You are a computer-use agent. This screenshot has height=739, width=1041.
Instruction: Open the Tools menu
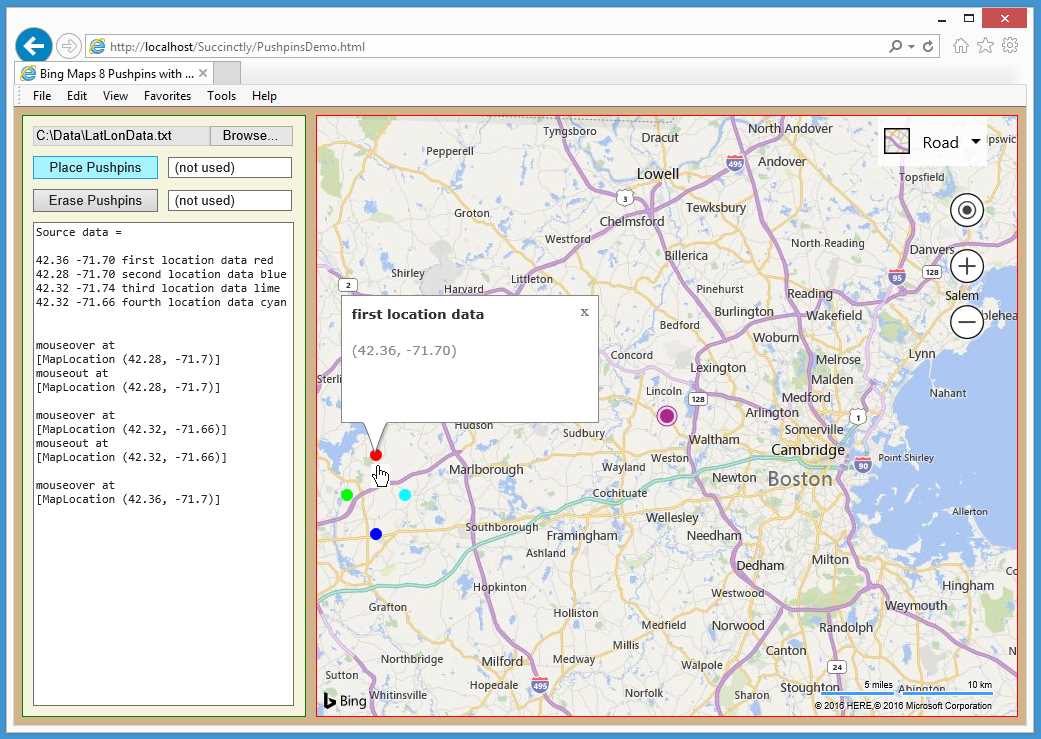point(221,96)
